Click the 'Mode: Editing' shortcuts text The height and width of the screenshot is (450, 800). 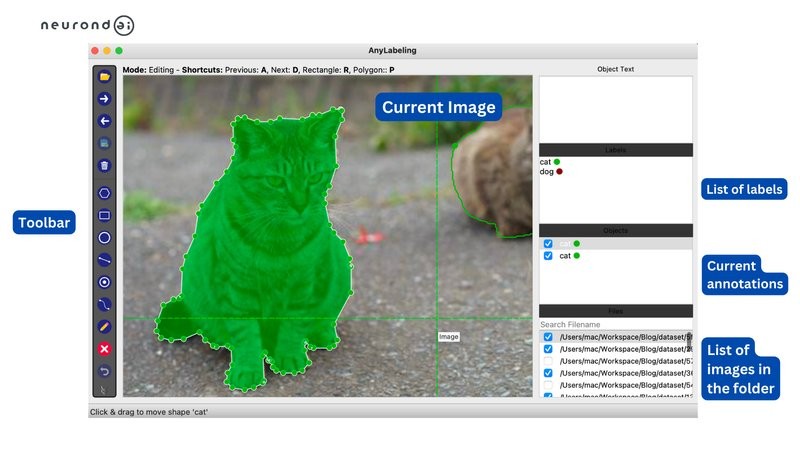(258, 70)
